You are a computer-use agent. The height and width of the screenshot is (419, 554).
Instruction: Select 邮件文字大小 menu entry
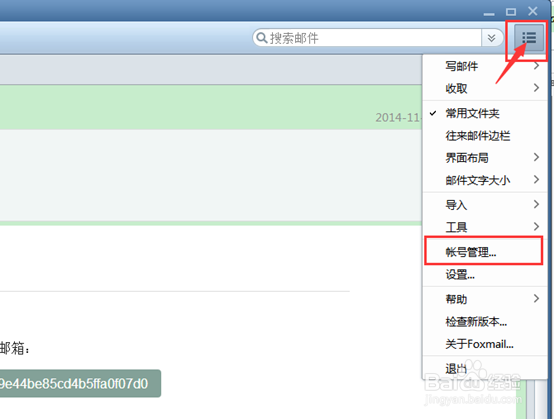click(x=485, y=180)
